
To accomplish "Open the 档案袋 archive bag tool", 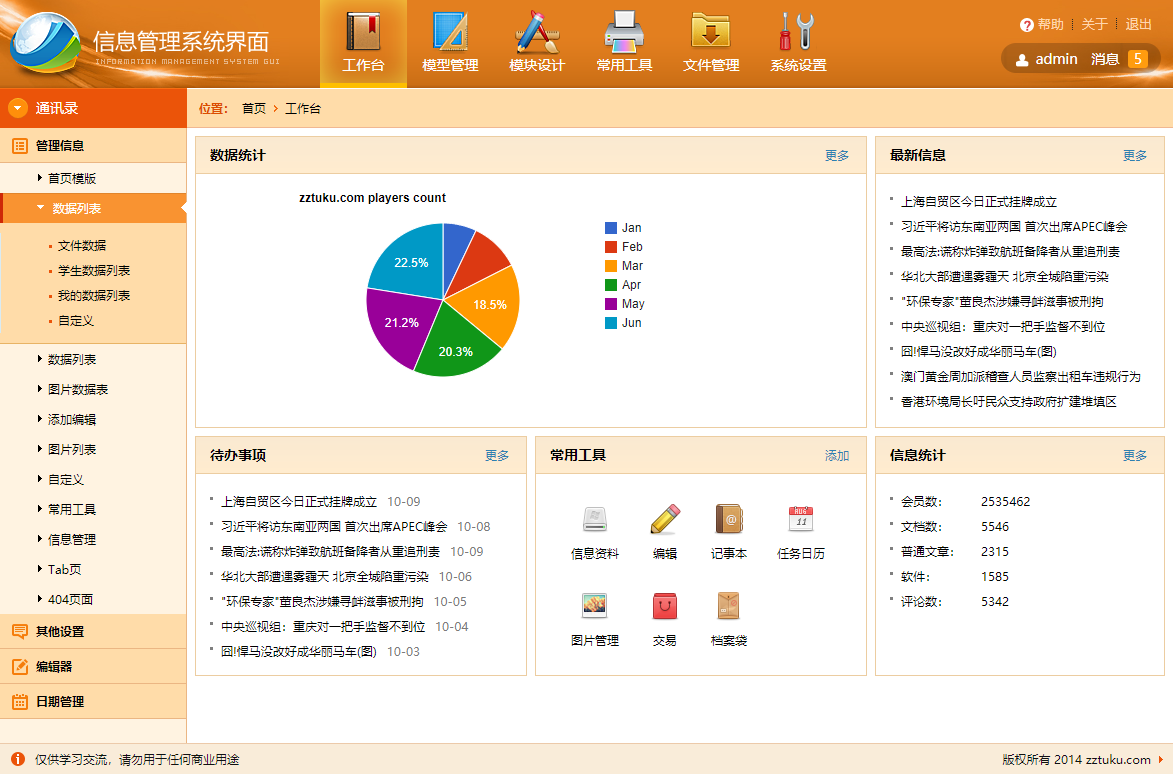I will coord(729,606).
